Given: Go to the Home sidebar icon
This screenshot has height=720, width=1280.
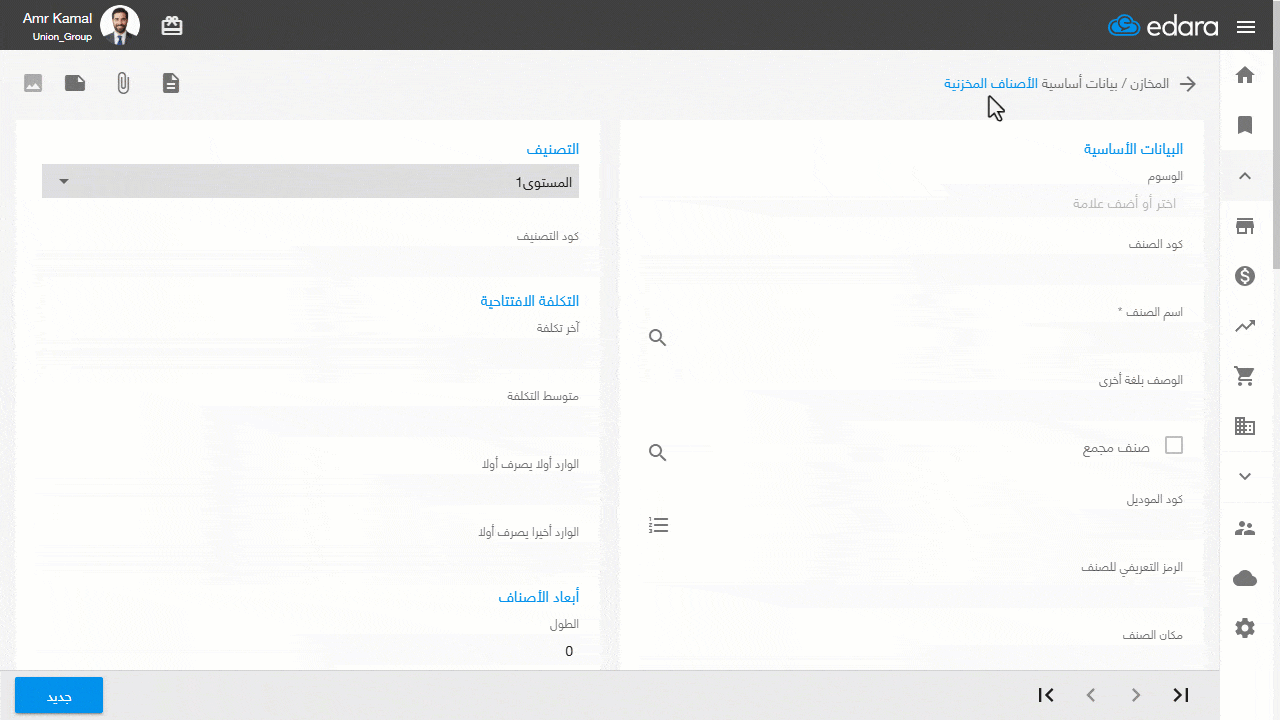Looking at the screenshot, I should point(1245,75).
